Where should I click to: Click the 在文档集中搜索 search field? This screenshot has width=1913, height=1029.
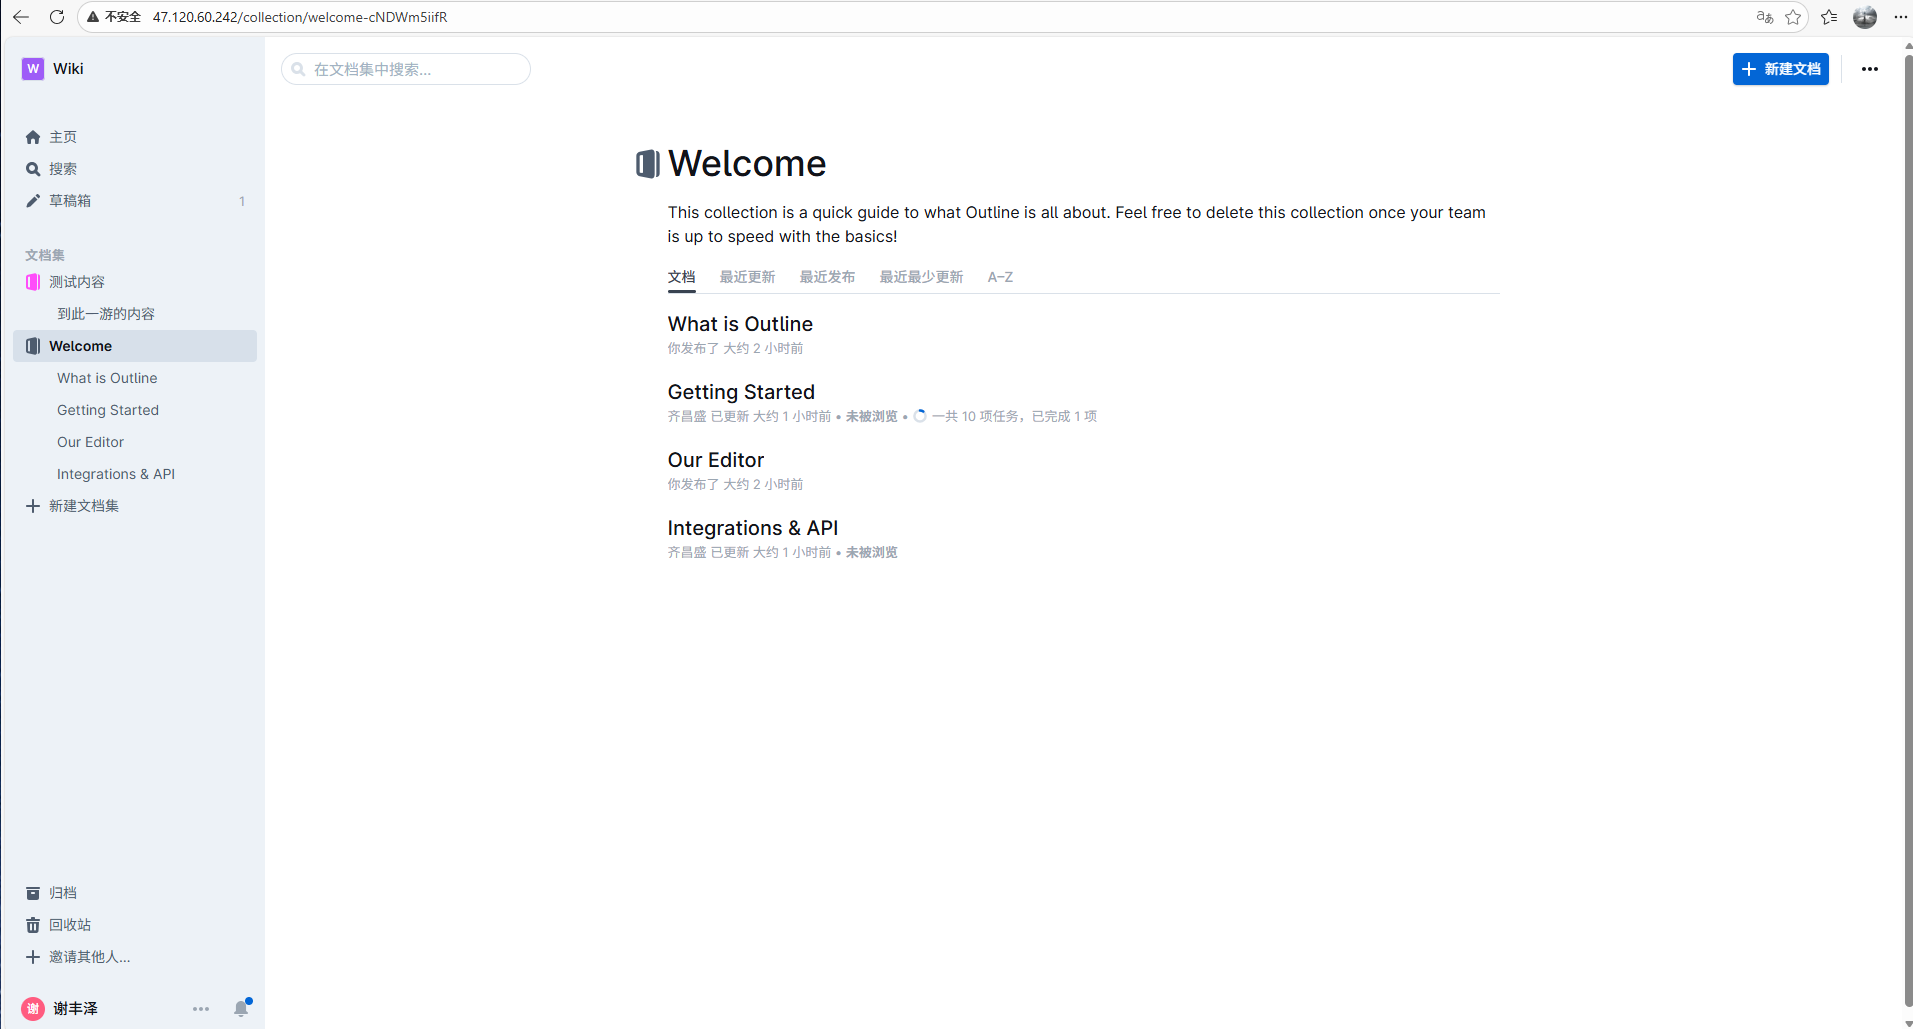(406, 69)
